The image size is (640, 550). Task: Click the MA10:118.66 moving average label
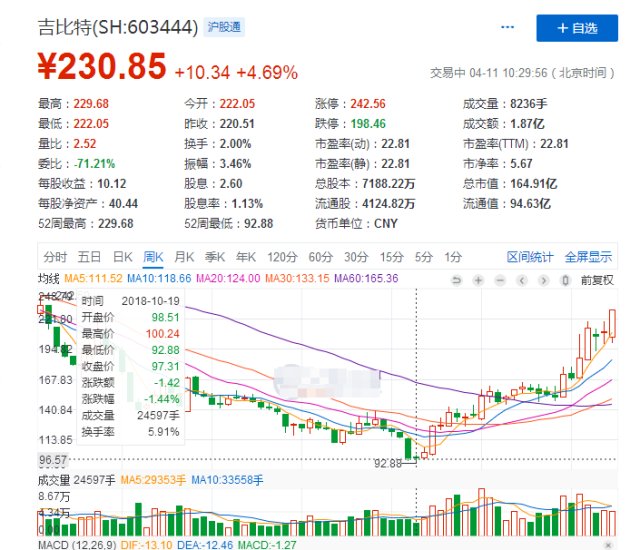click(x=159, y=279)
